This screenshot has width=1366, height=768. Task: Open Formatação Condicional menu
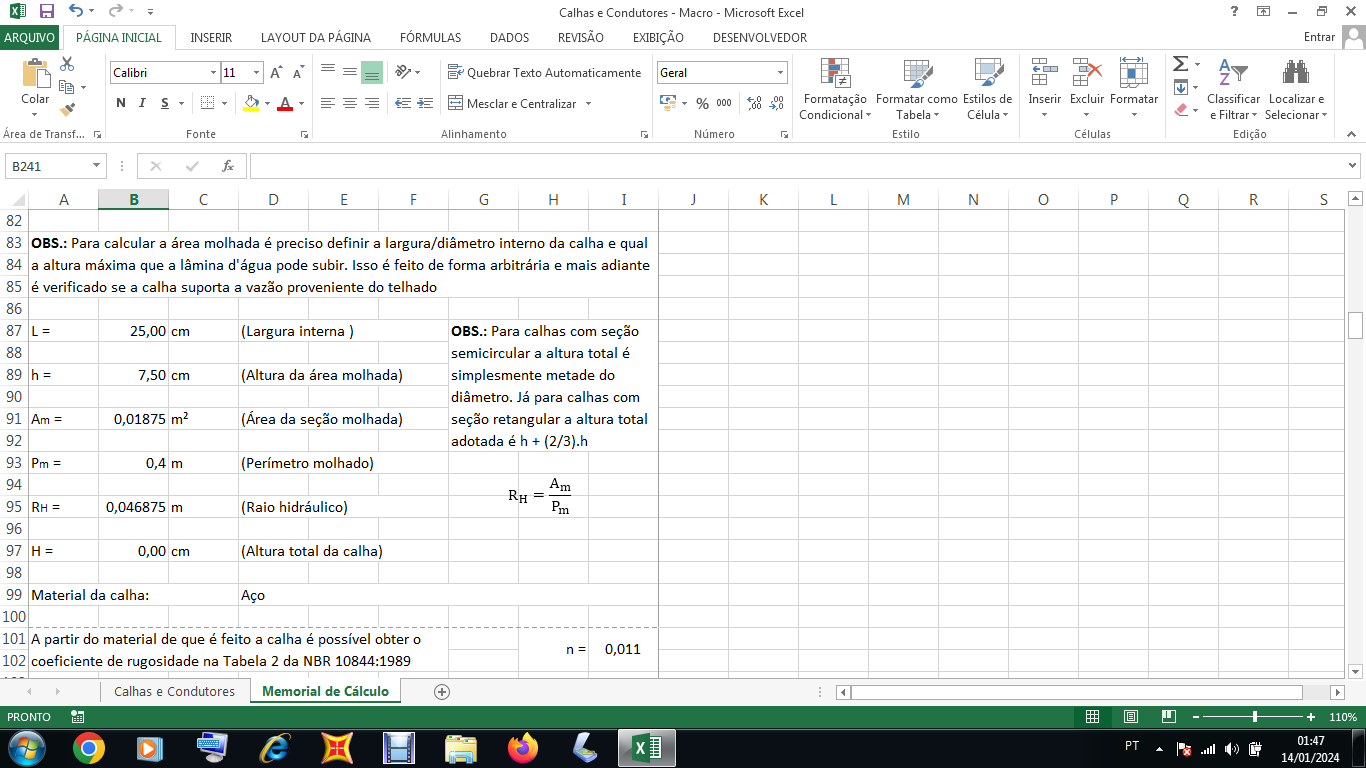(835, 91)
